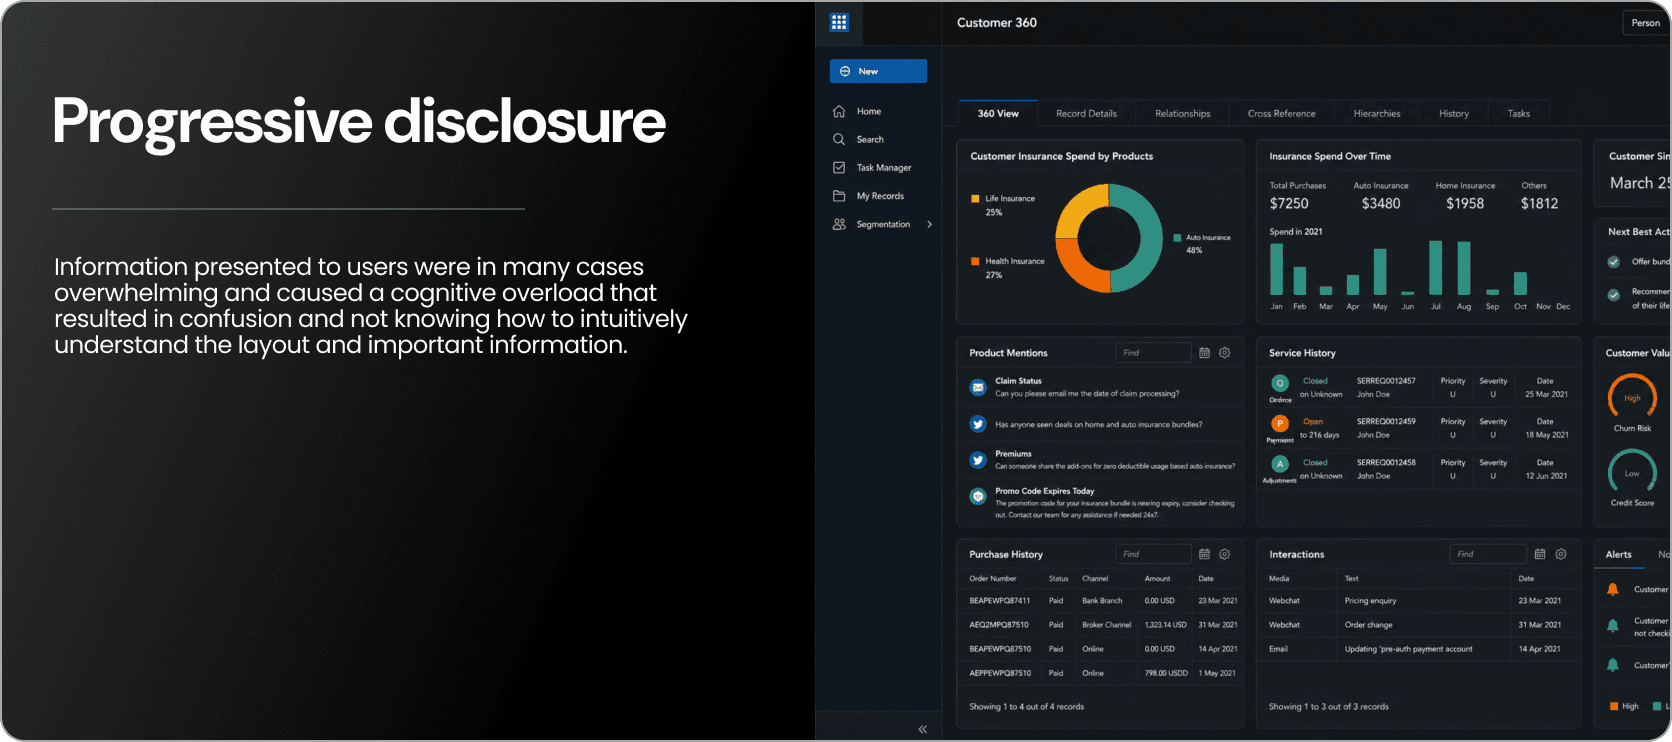
Task: Select the 360 View tab
Action: pyautogui.click(x=998, y=114)
